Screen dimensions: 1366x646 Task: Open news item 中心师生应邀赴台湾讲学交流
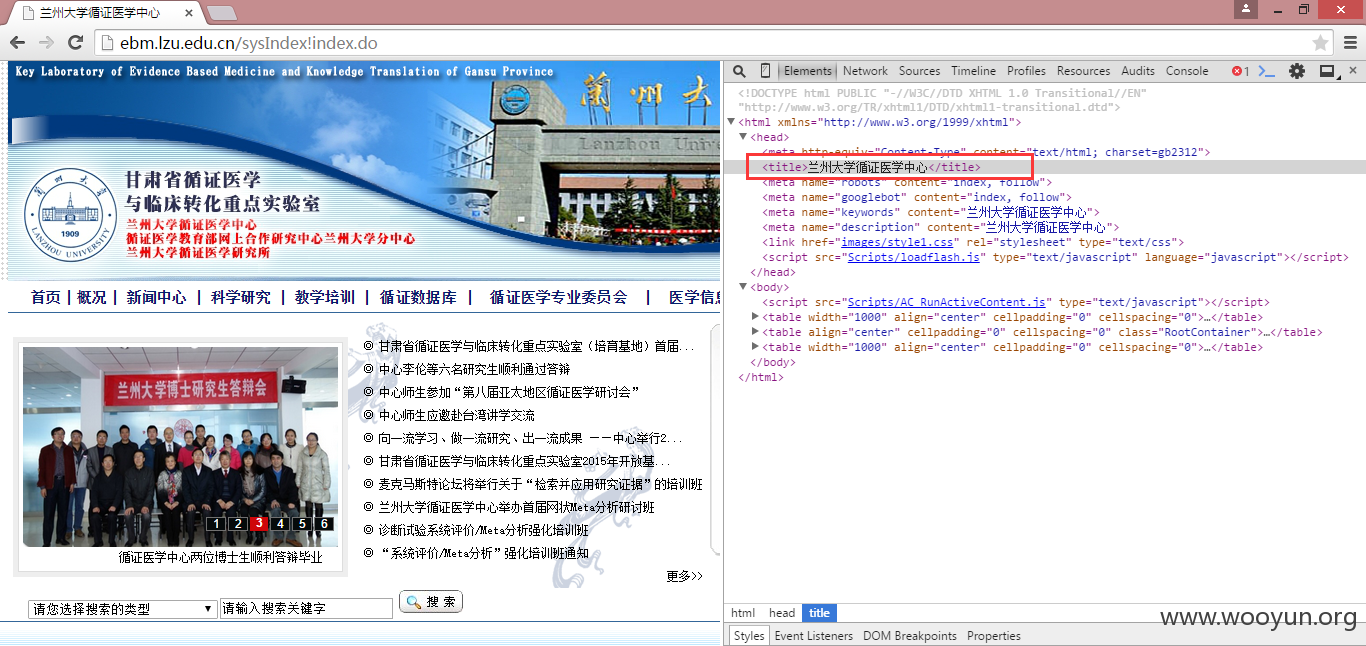pos(456,416)
